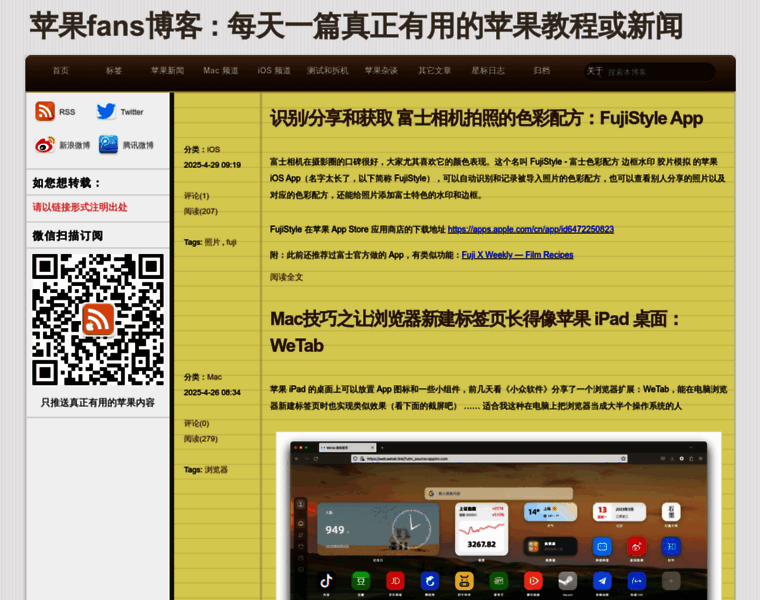Open 苹果杂谈 navigation item
Screen dimensions: 760x600
(x=381, y=71)
